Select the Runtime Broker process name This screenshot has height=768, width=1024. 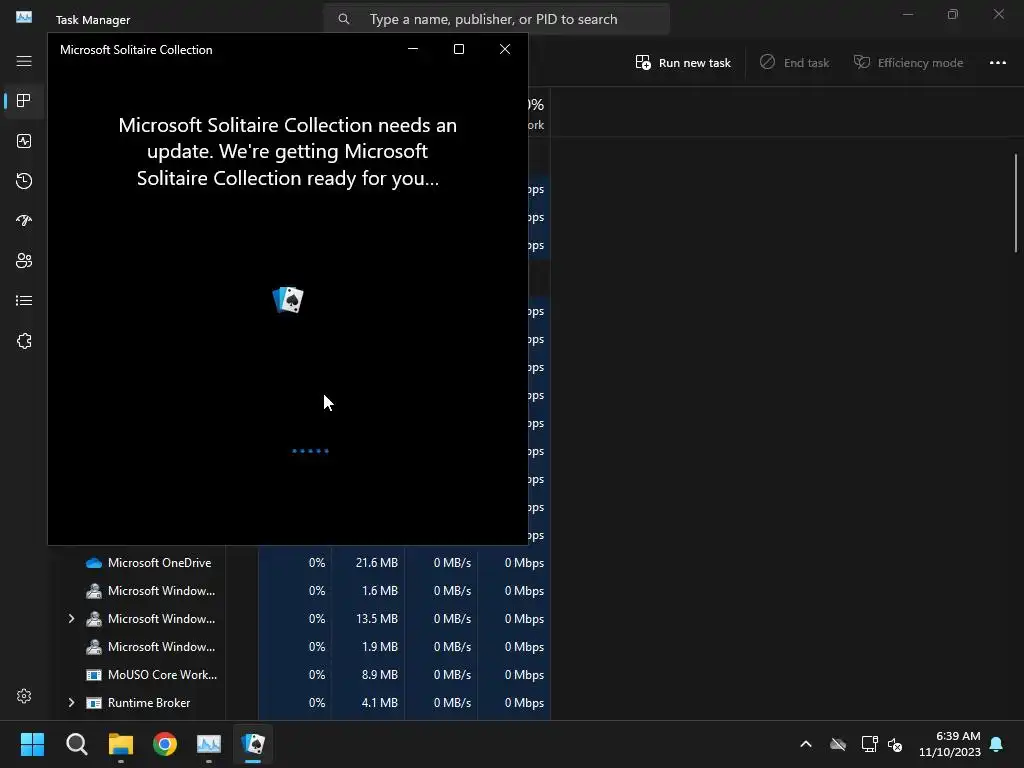149,703
